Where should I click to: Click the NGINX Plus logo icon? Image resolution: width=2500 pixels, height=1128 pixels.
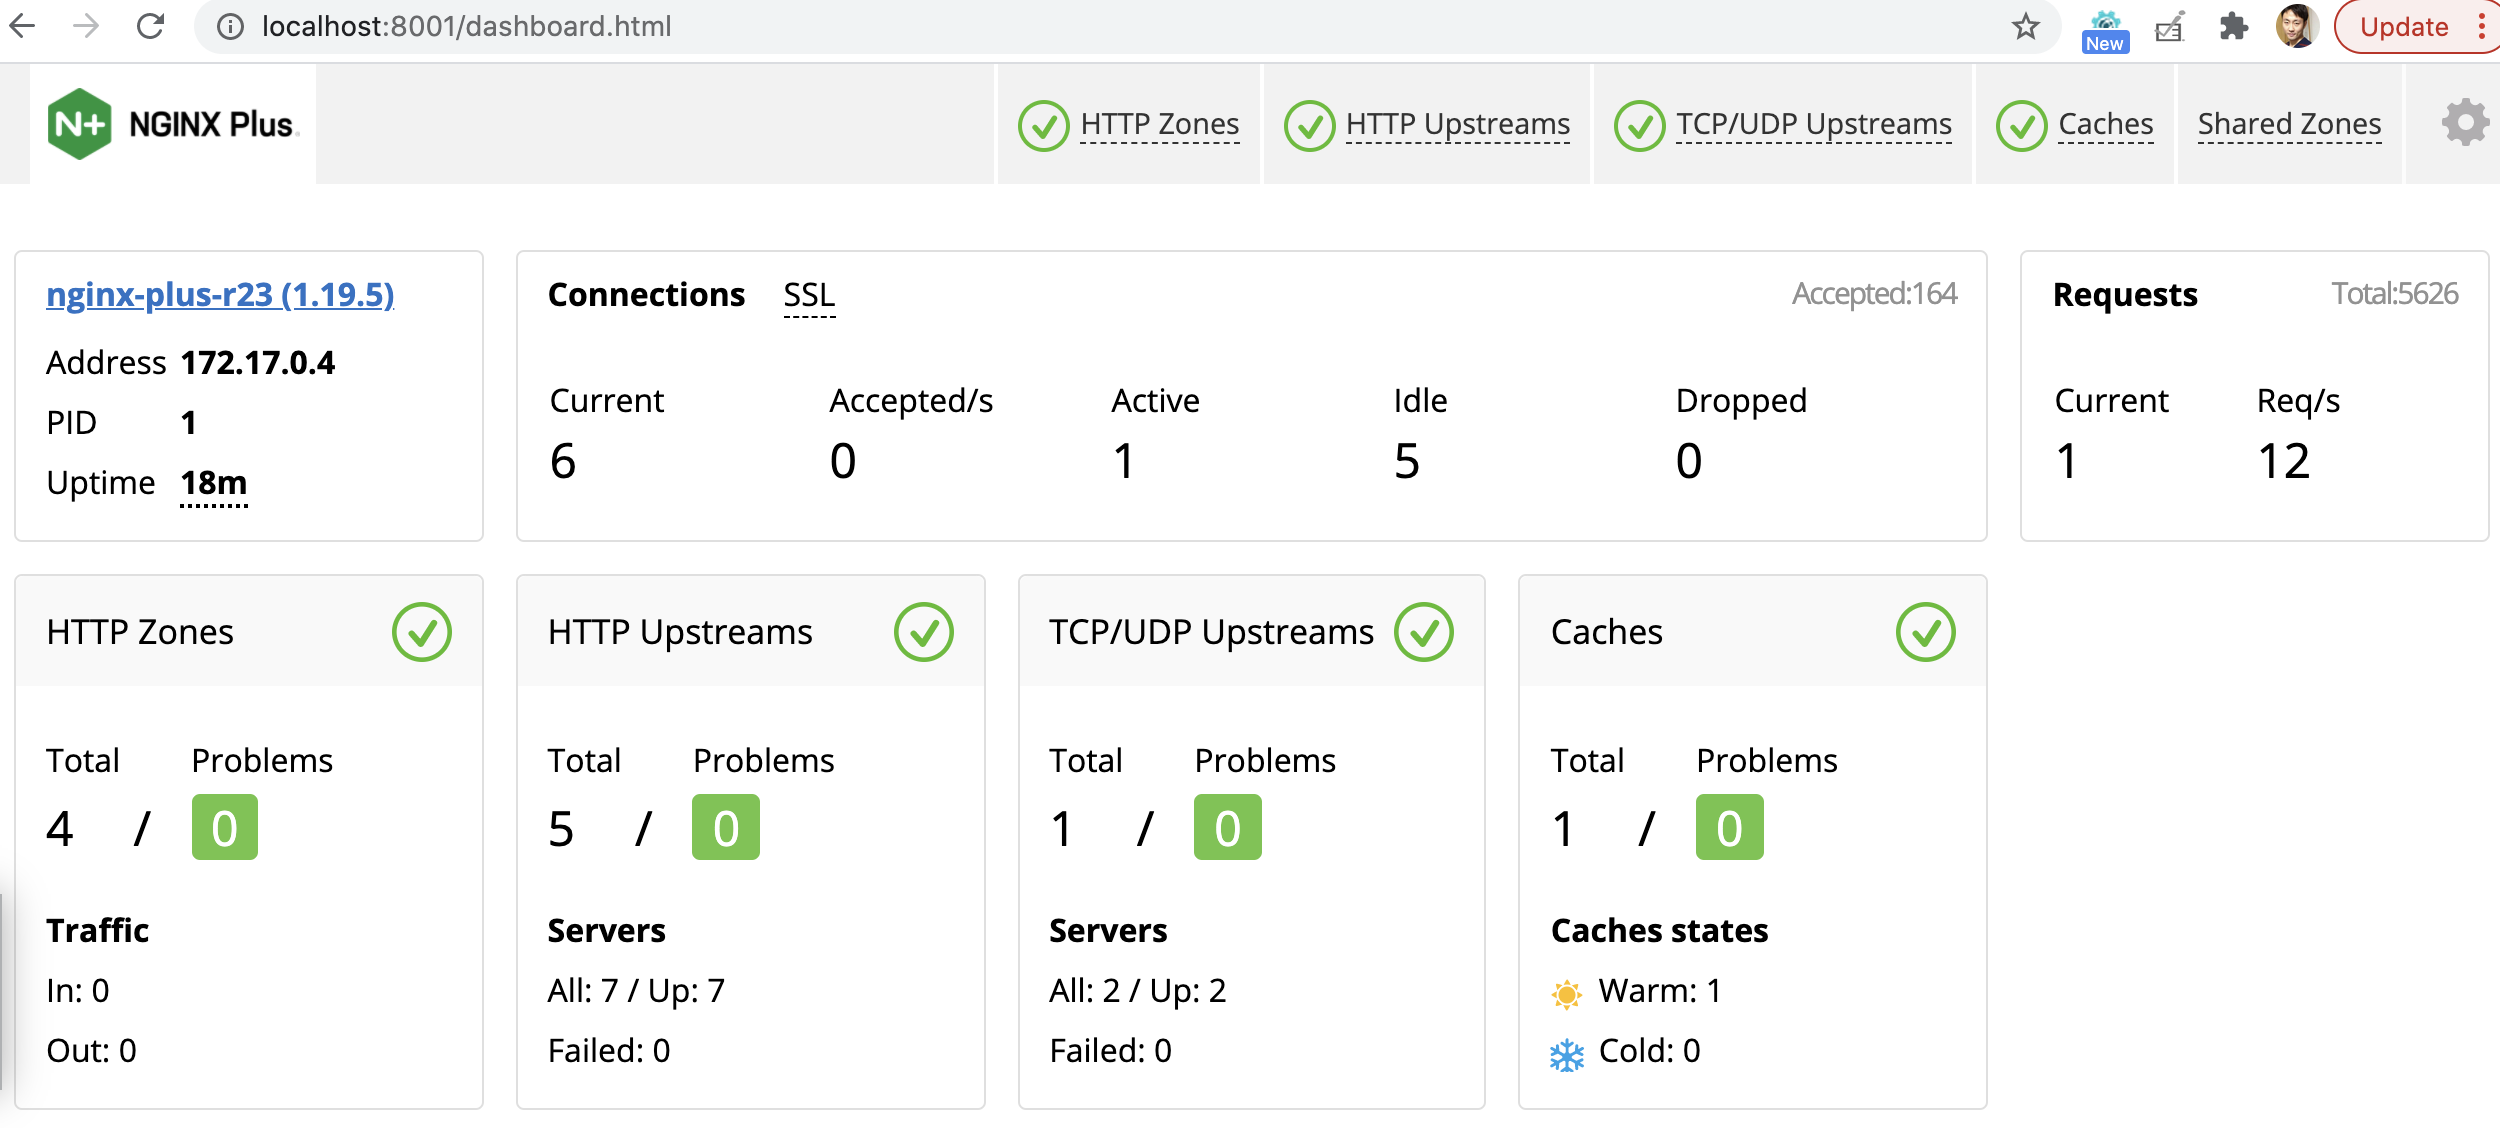[x=79, y=124]
